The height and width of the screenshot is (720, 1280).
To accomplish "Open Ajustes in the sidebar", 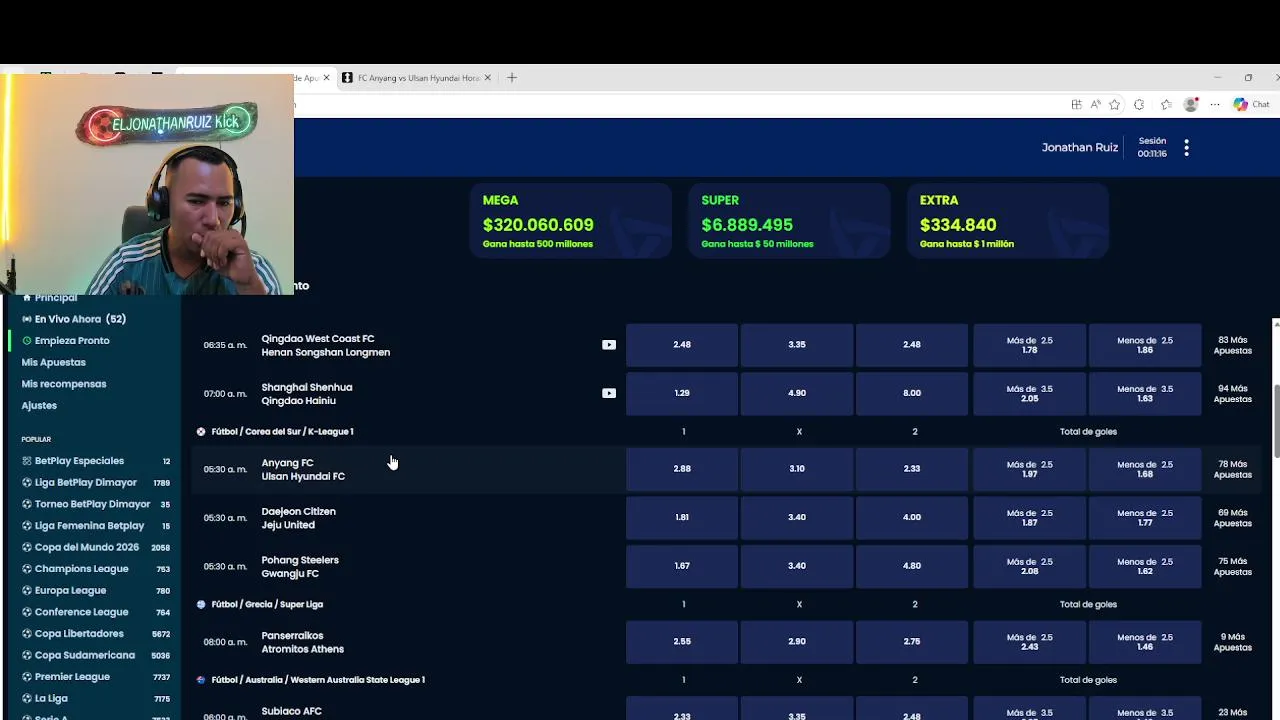I will coord(39,406).
